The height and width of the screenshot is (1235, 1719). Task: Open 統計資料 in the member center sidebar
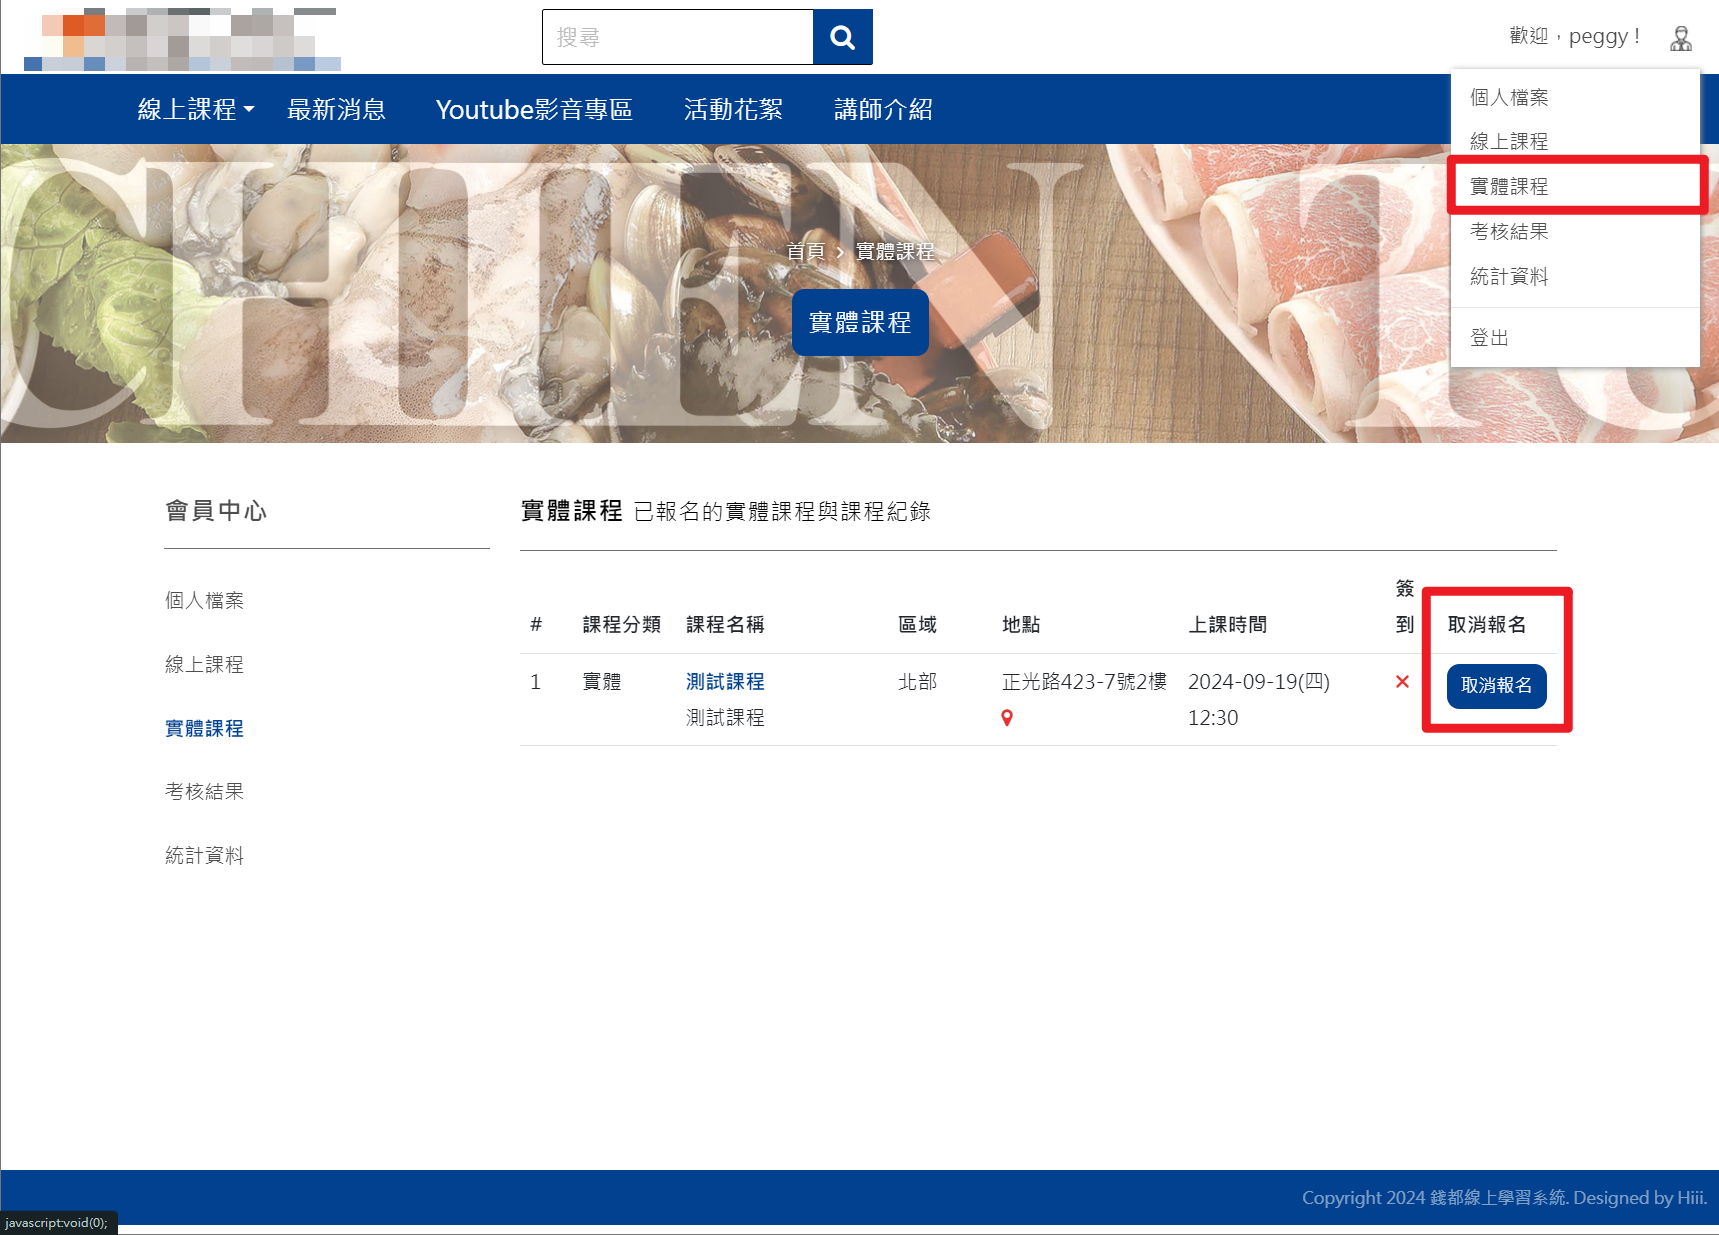(205, 856)
